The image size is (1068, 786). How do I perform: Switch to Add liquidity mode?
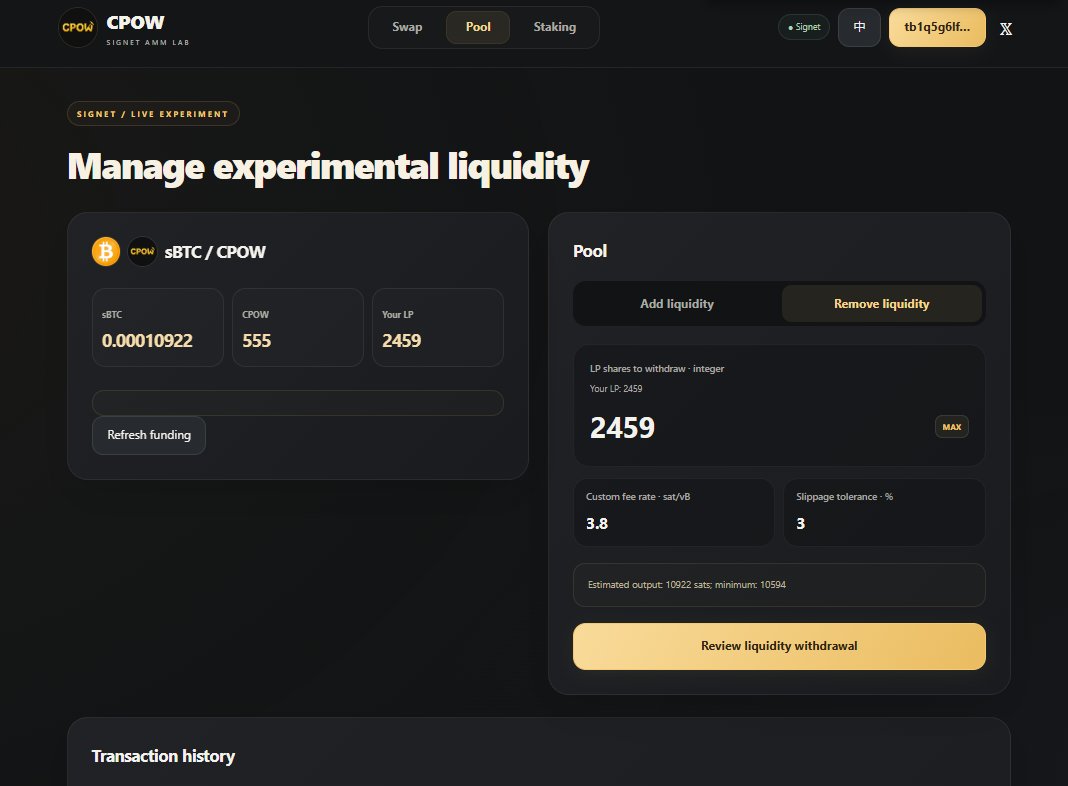pos(677,304)
